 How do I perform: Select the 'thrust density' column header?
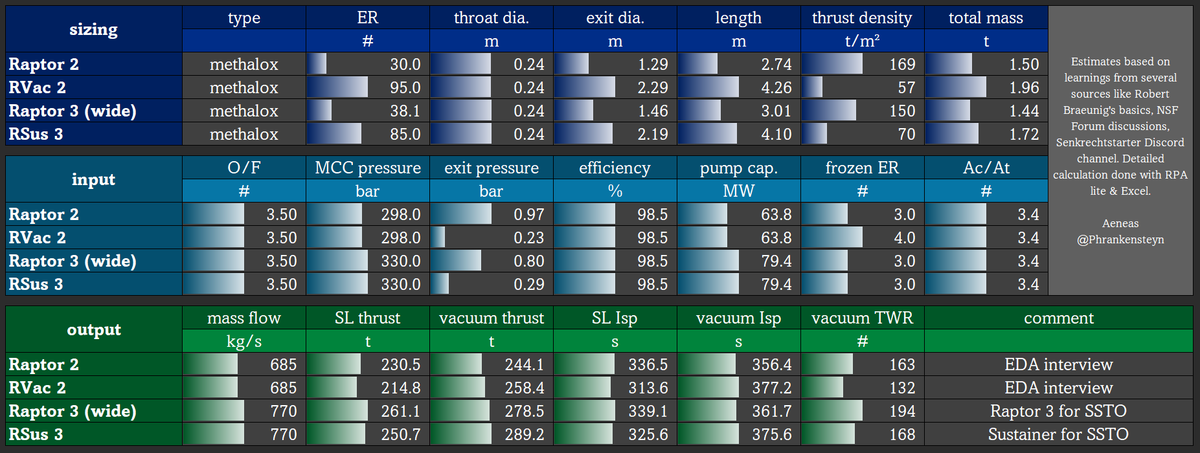[862, 17]
